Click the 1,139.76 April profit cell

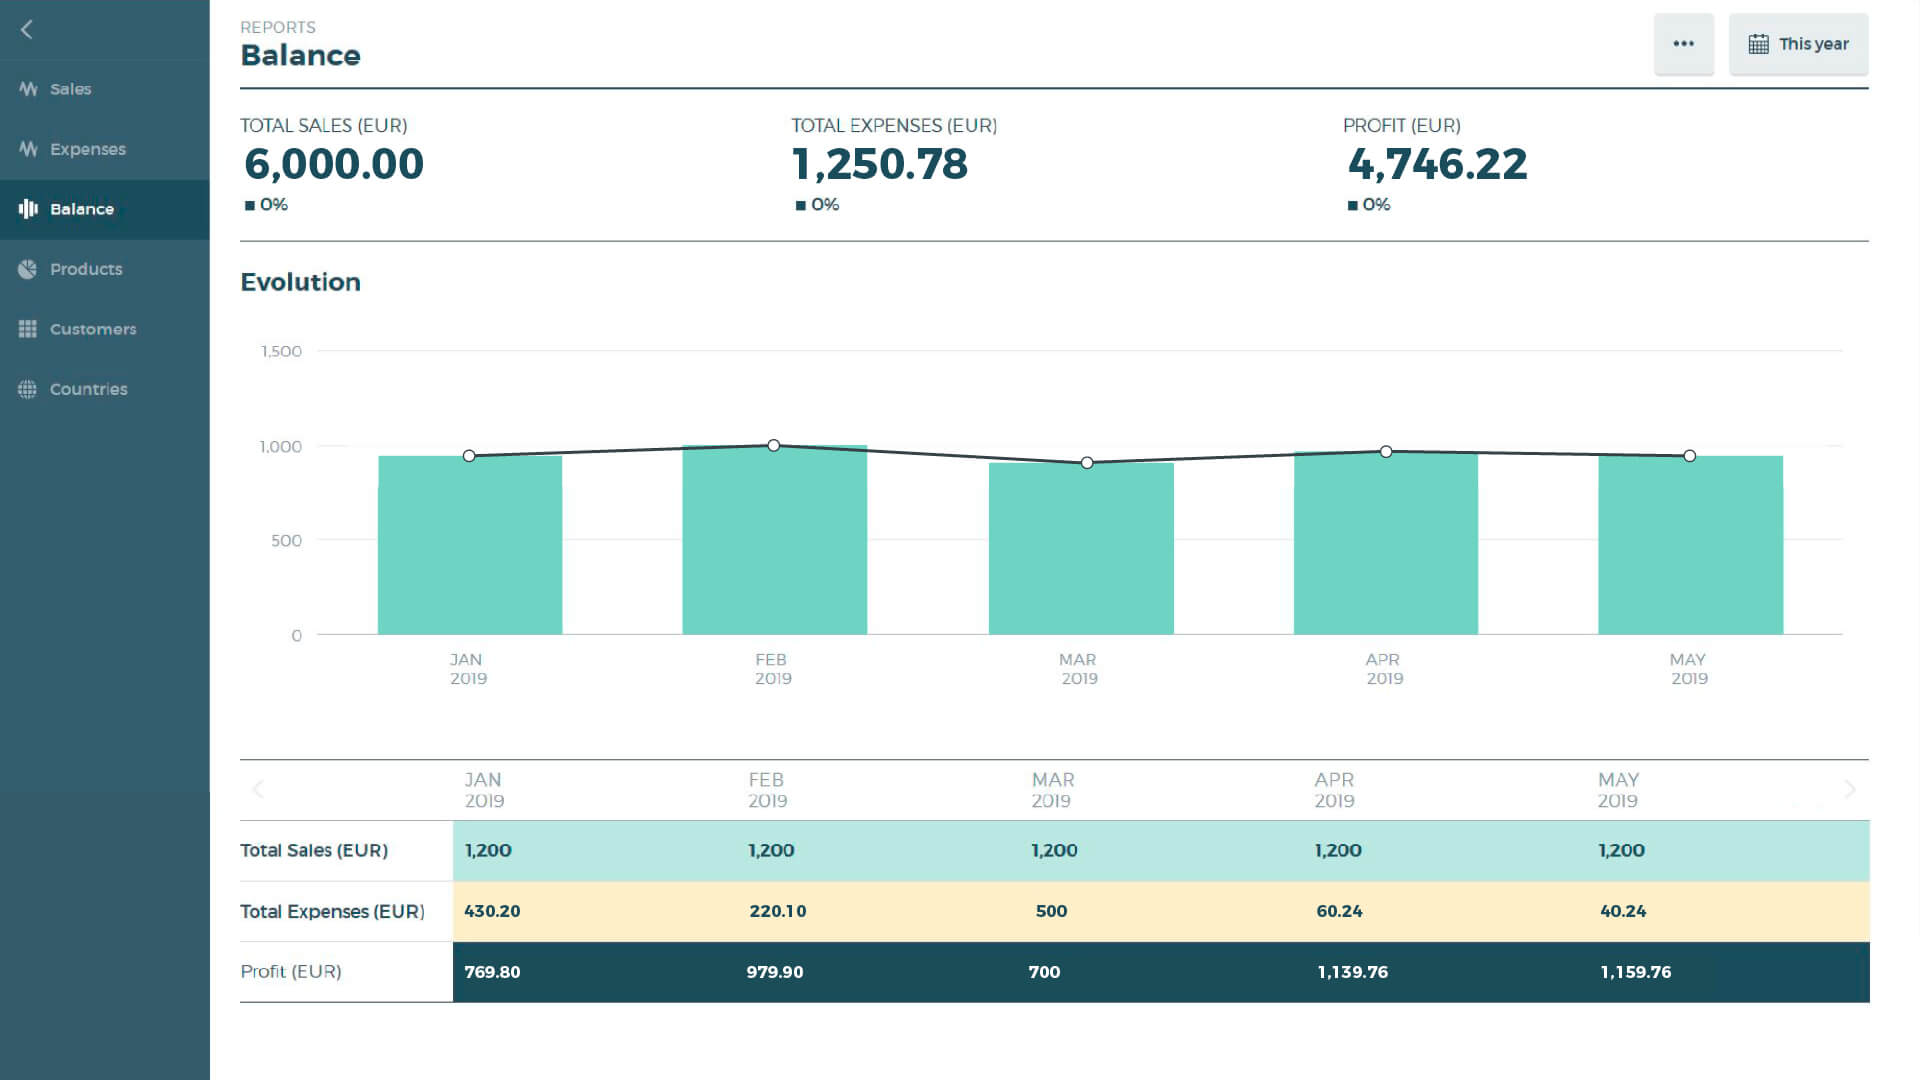coord(1353,972)
